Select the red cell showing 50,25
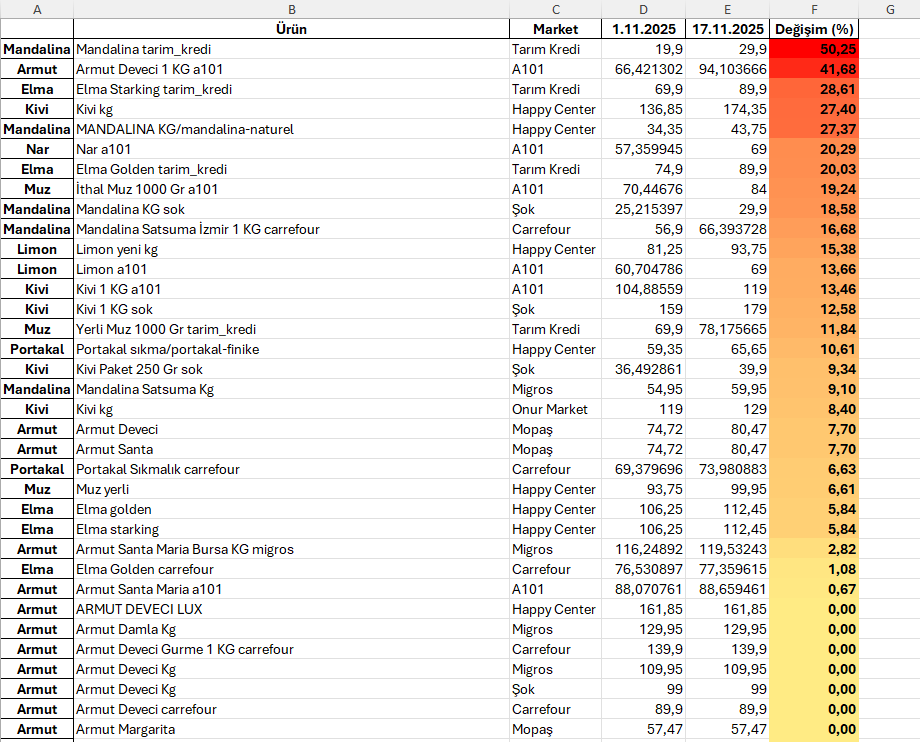Screen dimensions: 920x742 [x=814, y=49]
